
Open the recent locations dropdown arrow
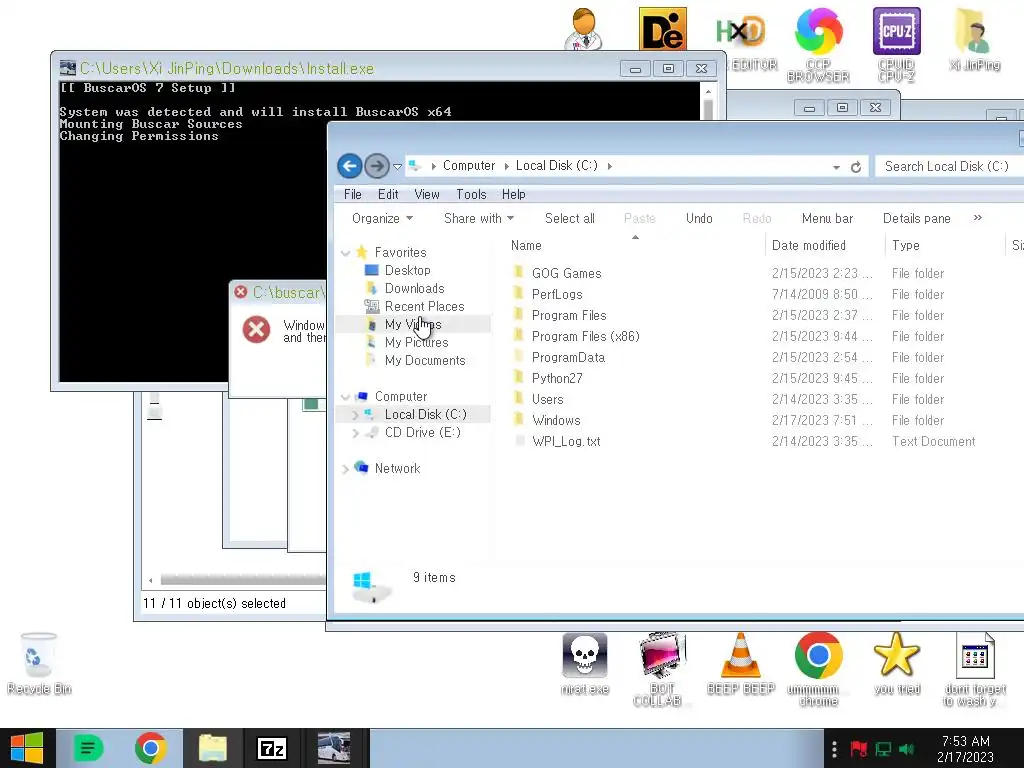pyautogui.click(x=397, y=167)
